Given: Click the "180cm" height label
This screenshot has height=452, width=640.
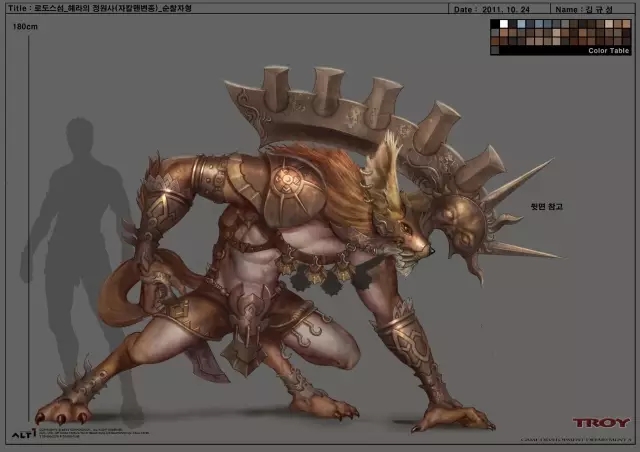Looking at the screenshot, I should coord(25,27).
